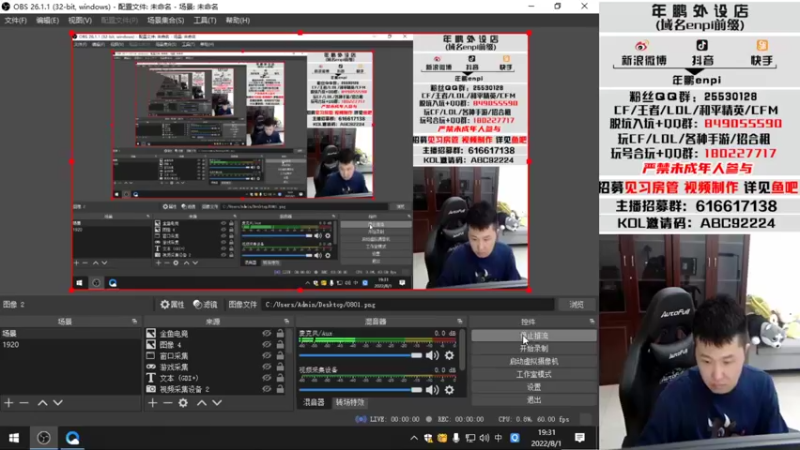Open the 编辑(E) menu

click(47, 20)
